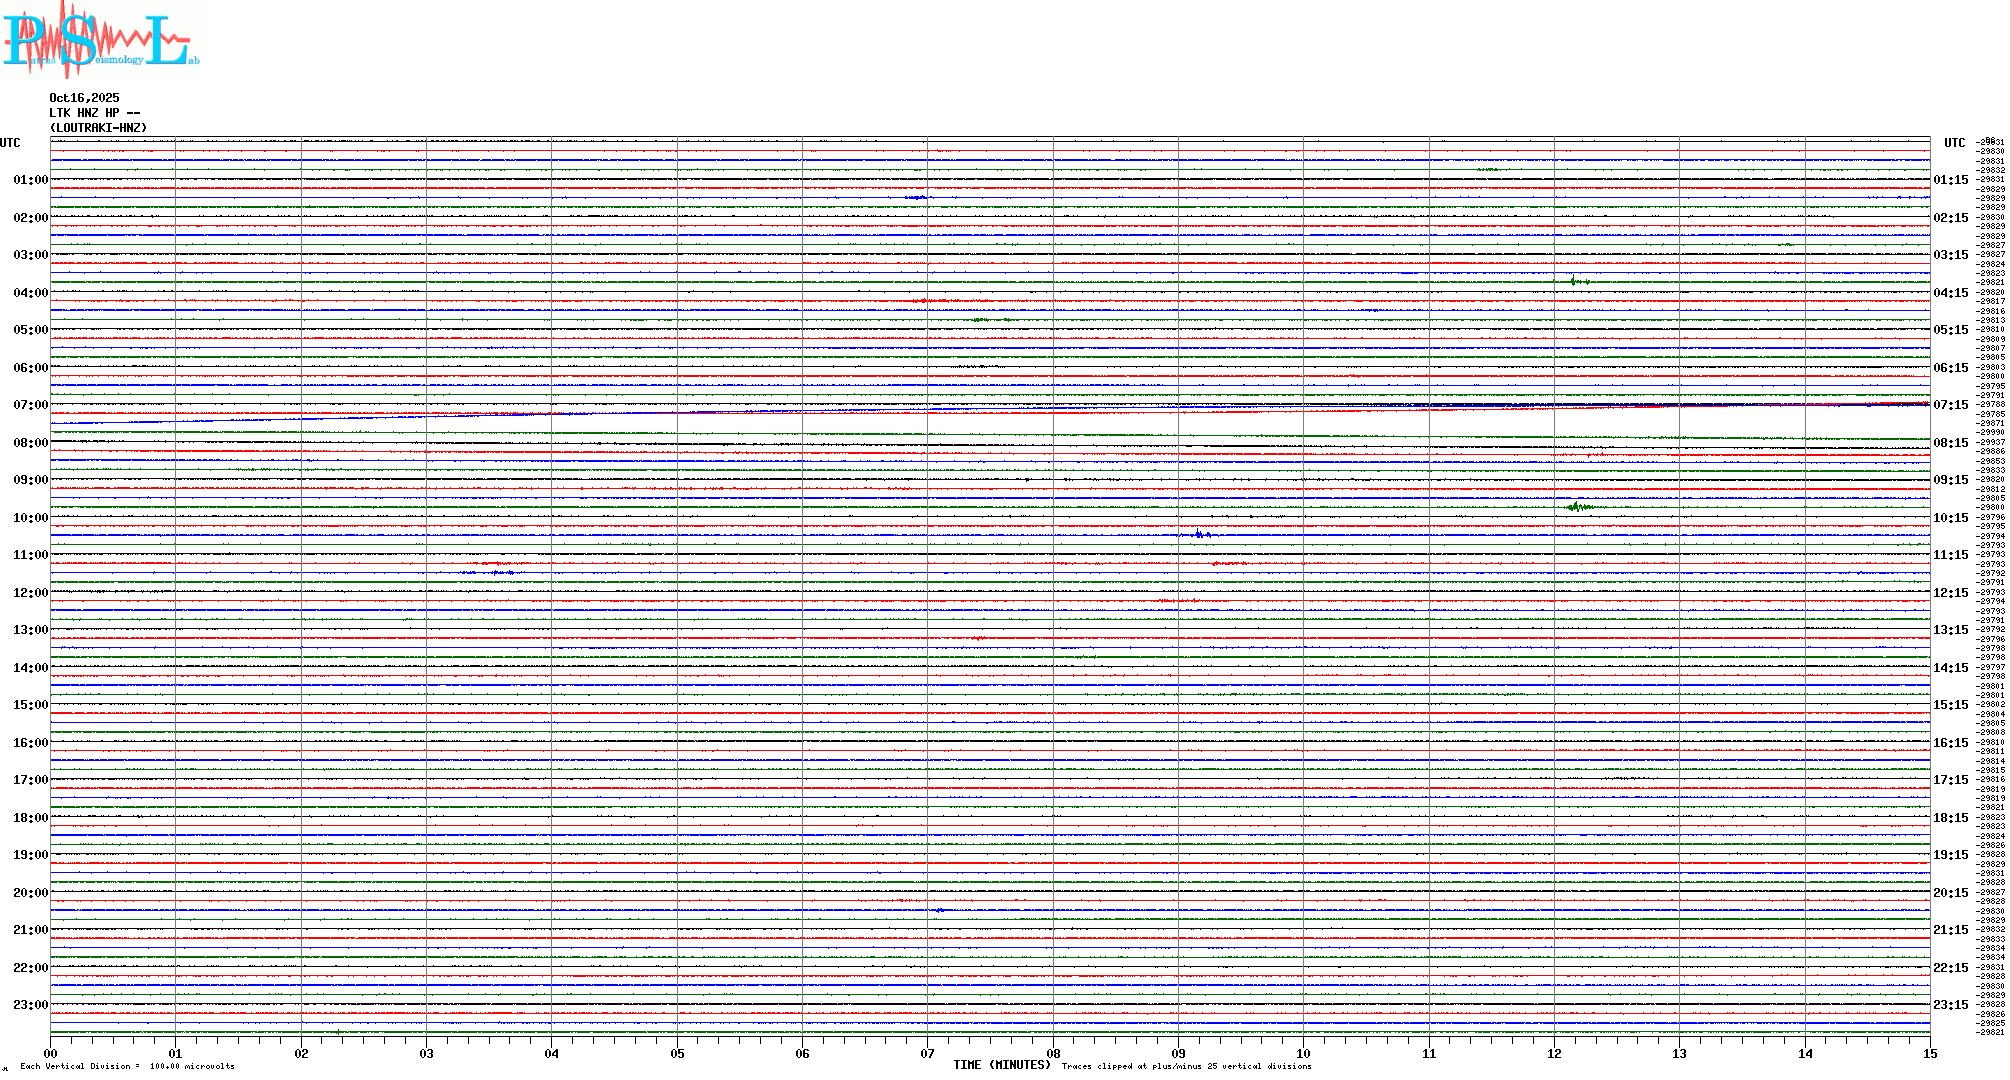The image size is (2010, 1080).
Task: Click the TIME (MINUTES) axis title
Action: [1001, 1065]
